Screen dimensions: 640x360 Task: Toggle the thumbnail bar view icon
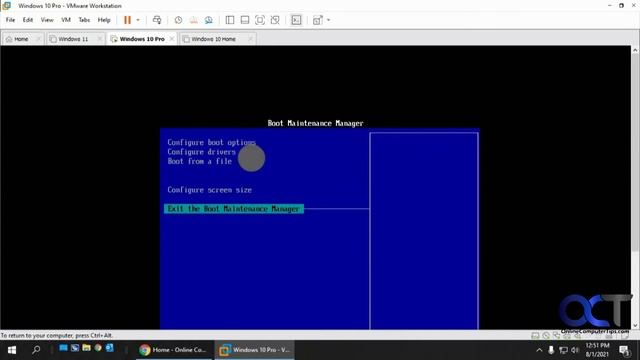pyautogui.click(x=245, y=20)
